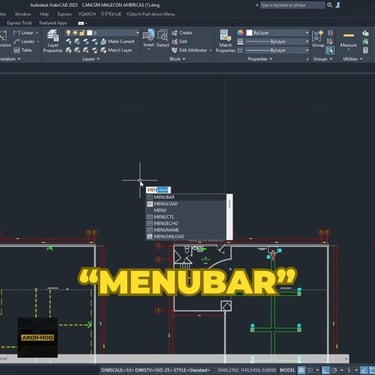
Task: Open the linetype ByLayer dropdown
Action: pyautogui.click(x=307, y=50)
